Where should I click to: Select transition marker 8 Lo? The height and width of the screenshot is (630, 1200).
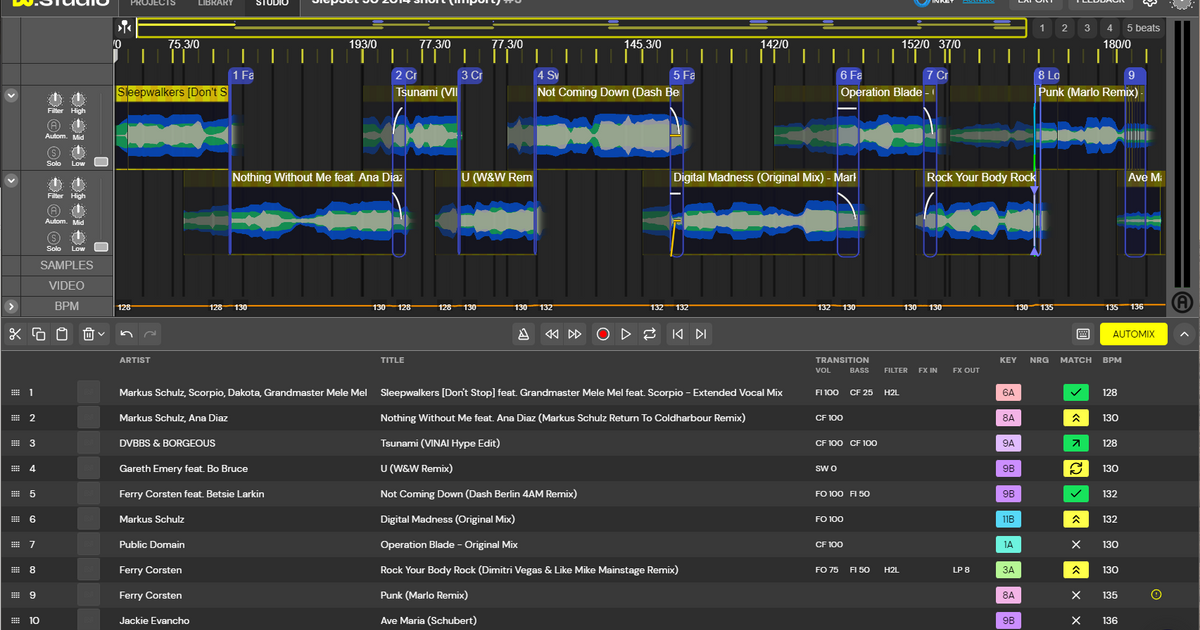click(x=1048, y=75)
